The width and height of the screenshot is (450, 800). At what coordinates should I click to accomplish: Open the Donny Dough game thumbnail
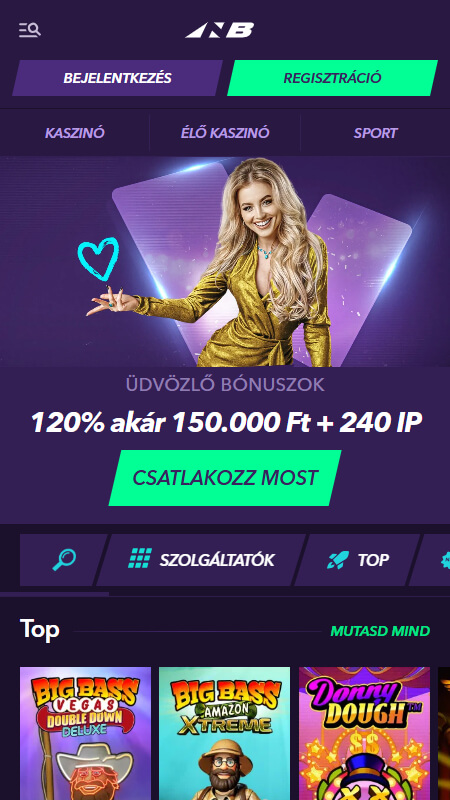364,733
